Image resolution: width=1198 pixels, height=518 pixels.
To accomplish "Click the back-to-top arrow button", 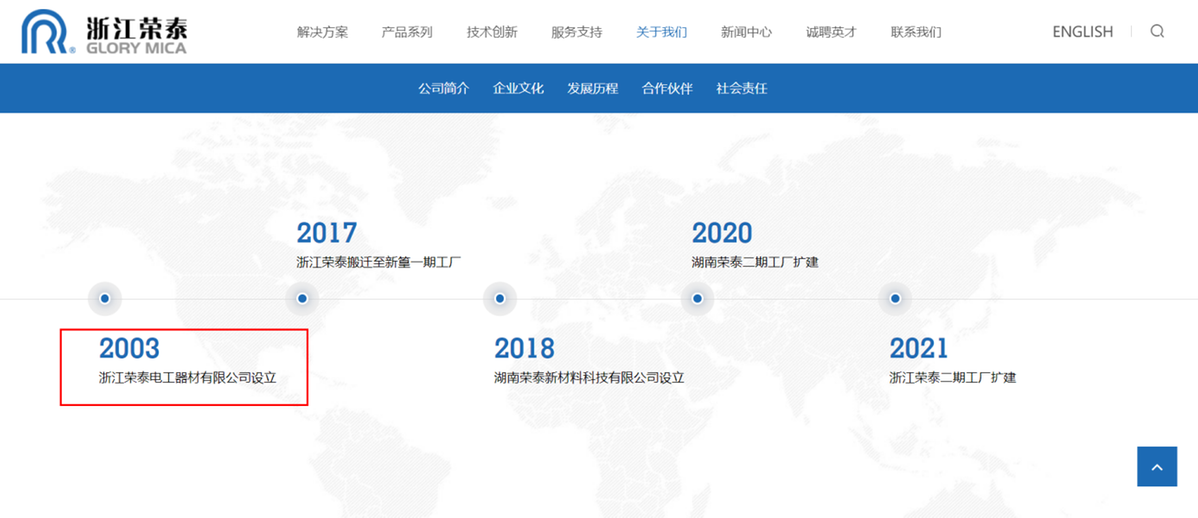I will tap(1157, 466).
